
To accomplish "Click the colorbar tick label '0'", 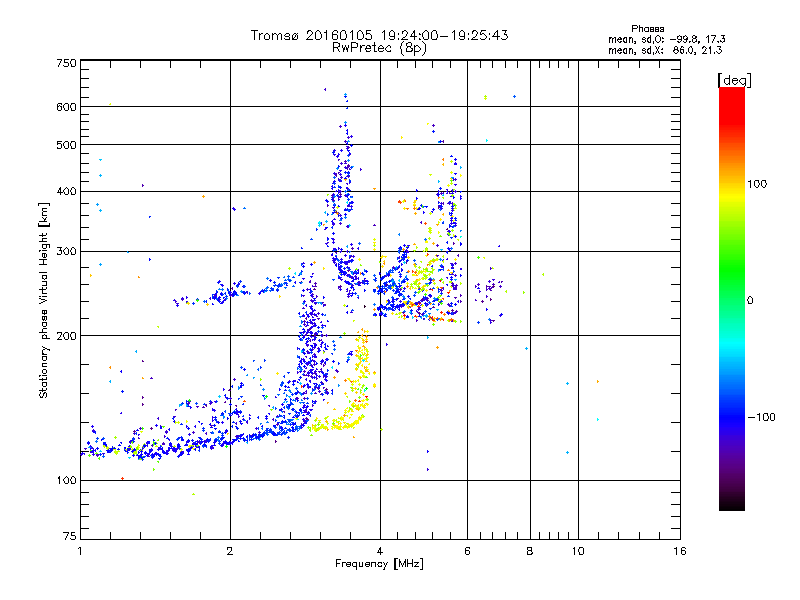I will click(750, 301).
